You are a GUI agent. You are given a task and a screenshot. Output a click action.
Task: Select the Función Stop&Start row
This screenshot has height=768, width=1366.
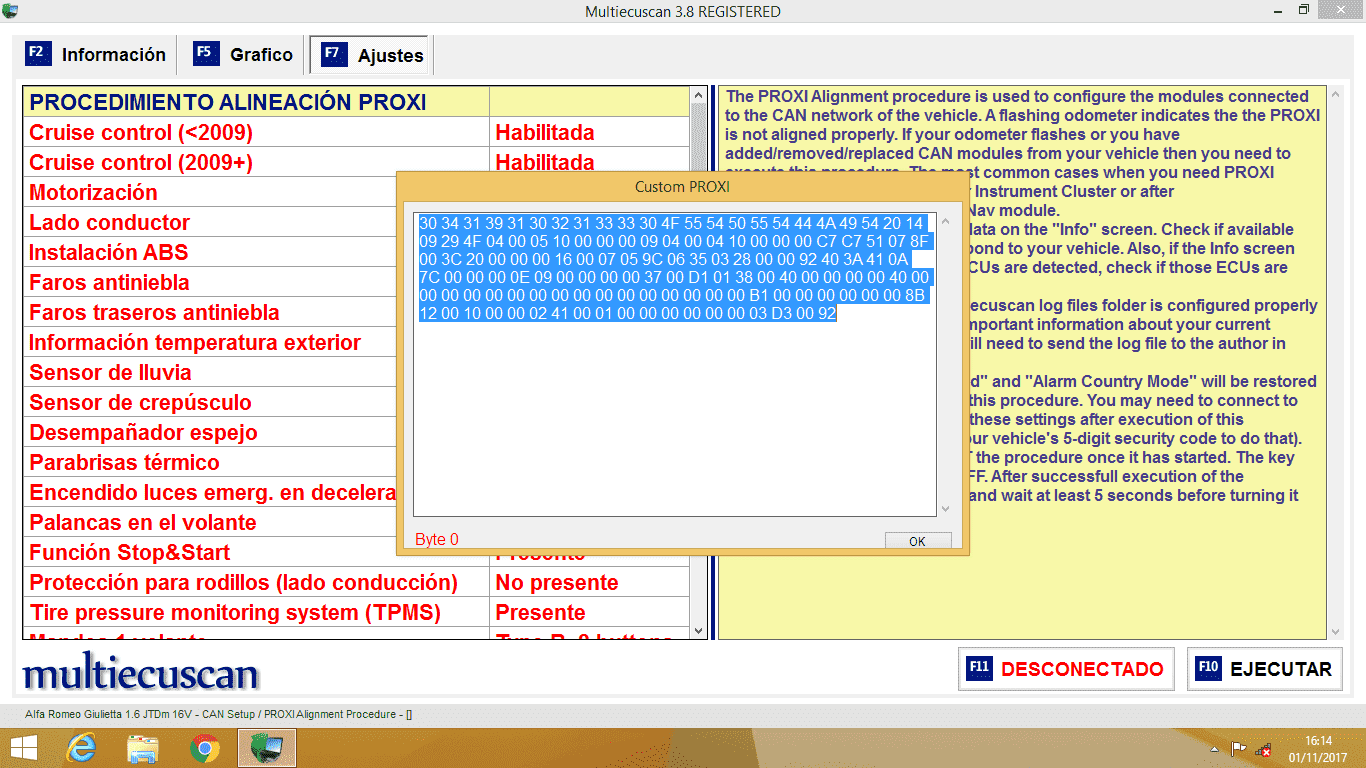pyautogui.click(x=210, y=552)
